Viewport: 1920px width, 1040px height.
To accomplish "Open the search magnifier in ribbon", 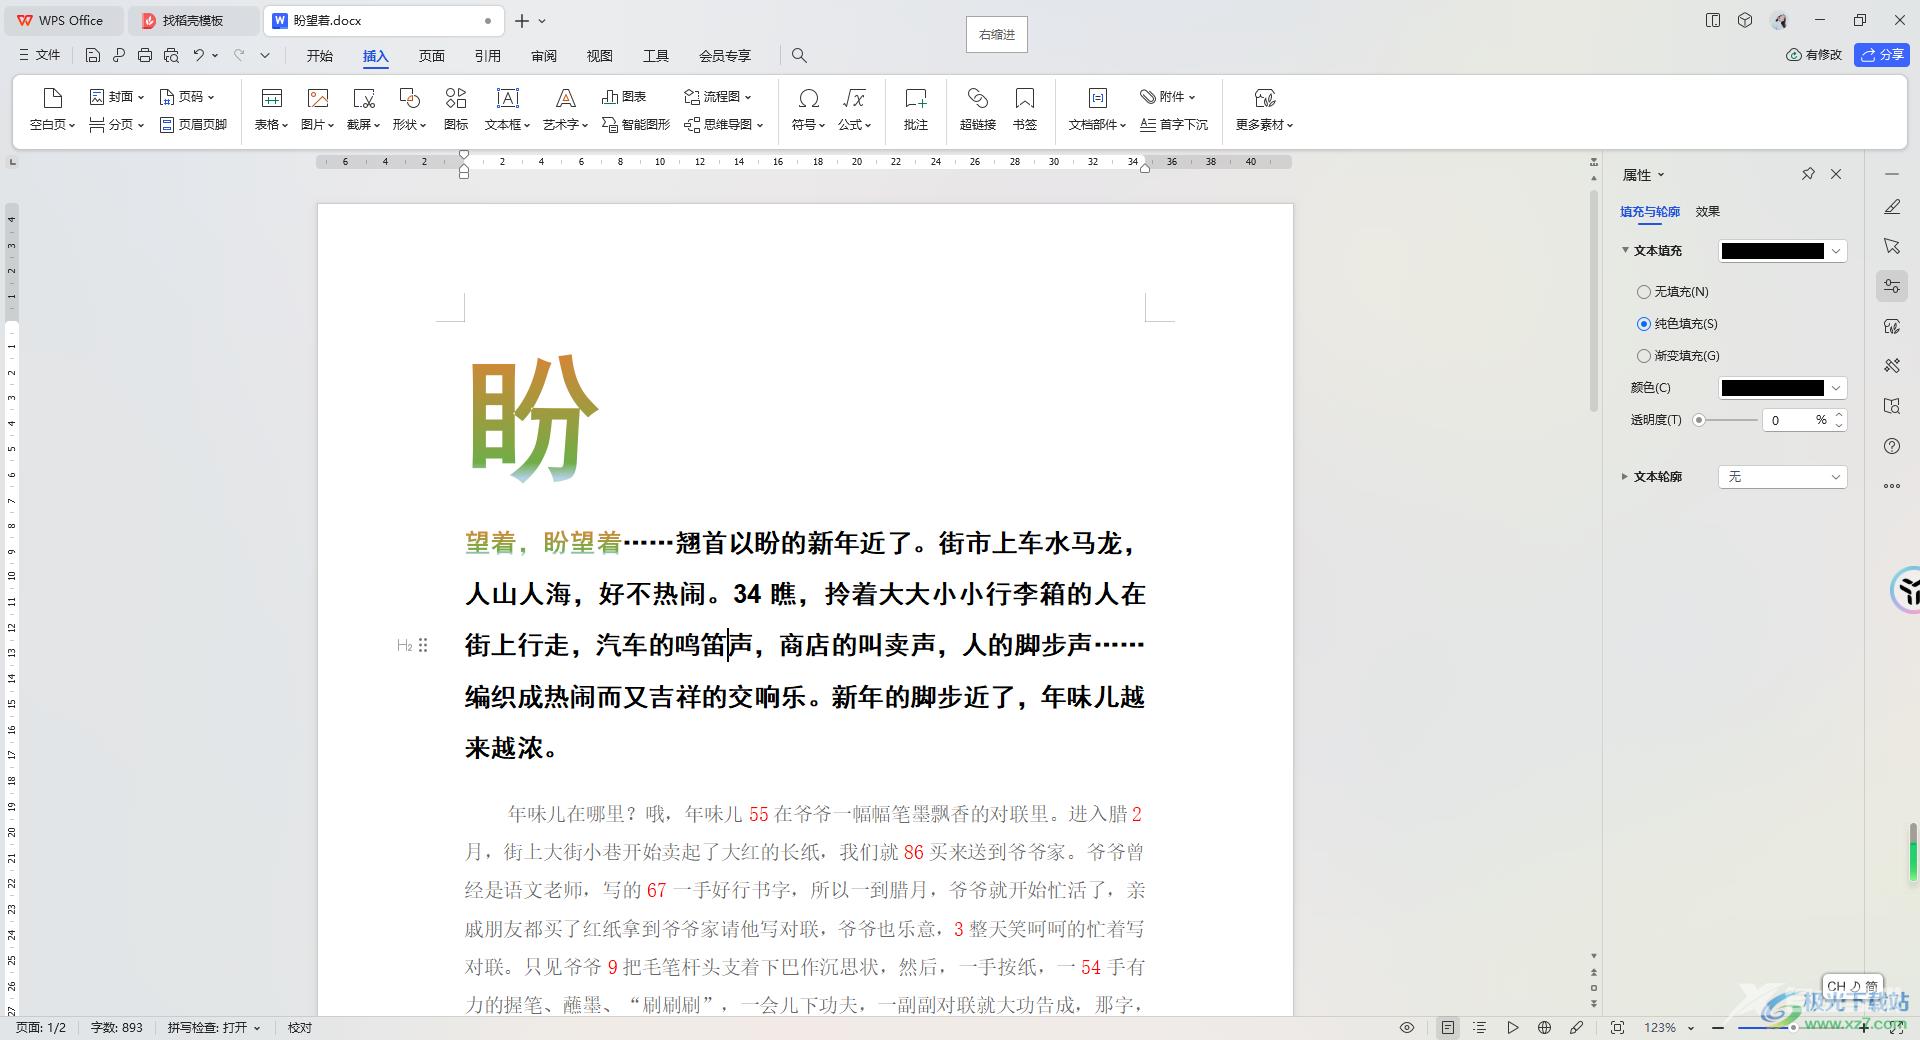I will [799, 55].
